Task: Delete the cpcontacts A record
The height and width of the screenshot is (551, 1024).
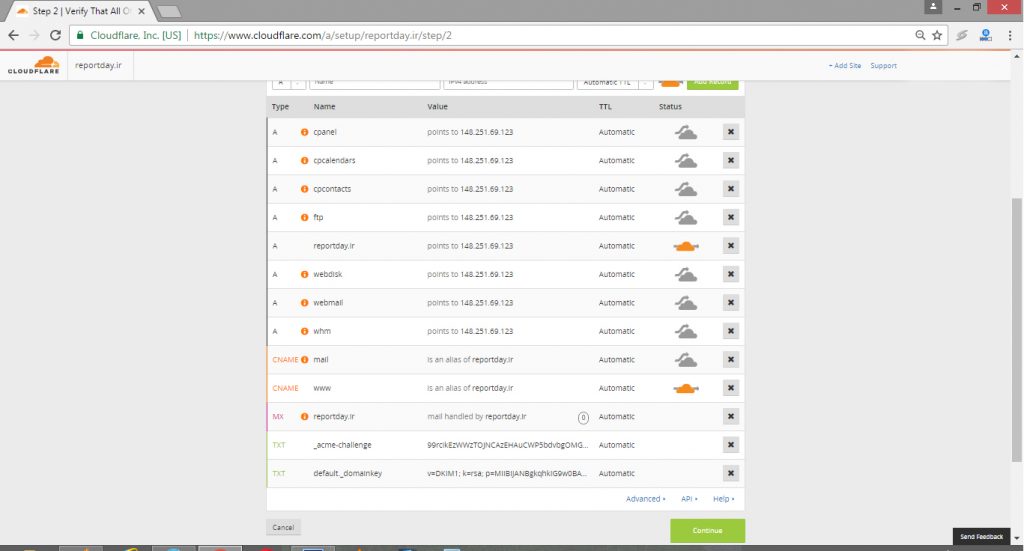Action: coord(731,189)
